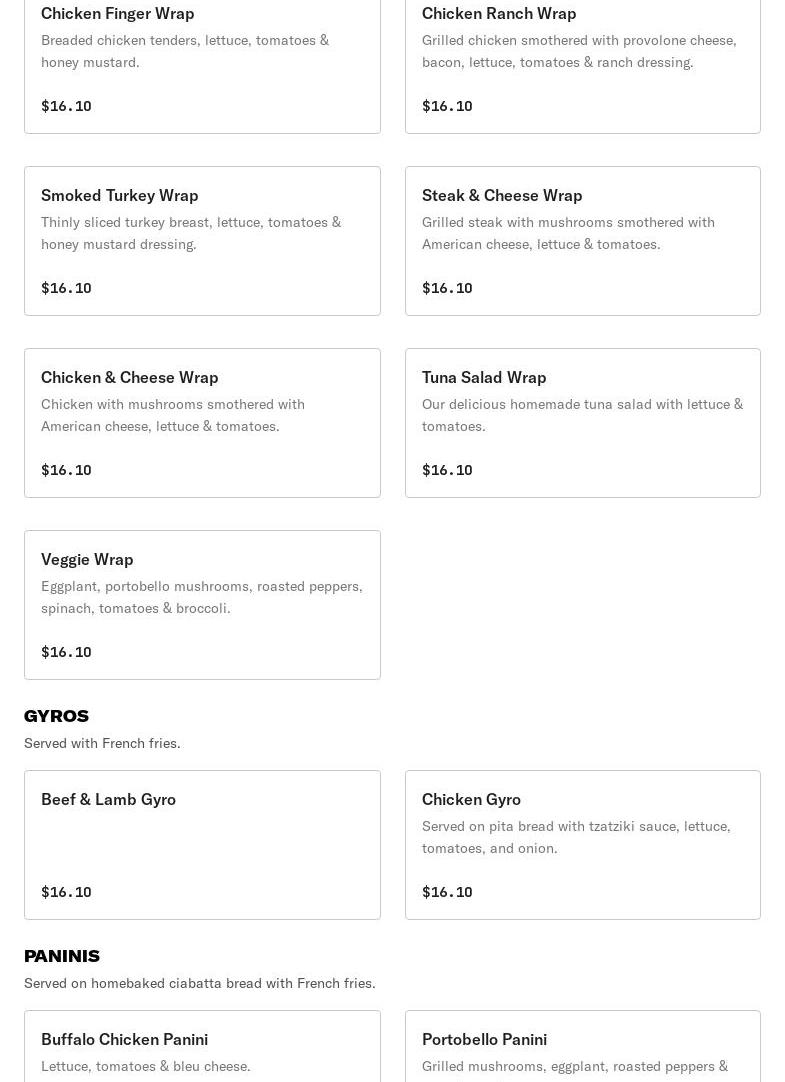
Task: Click the Smoked Turkey Wrap description
Action: coord(191,233)
